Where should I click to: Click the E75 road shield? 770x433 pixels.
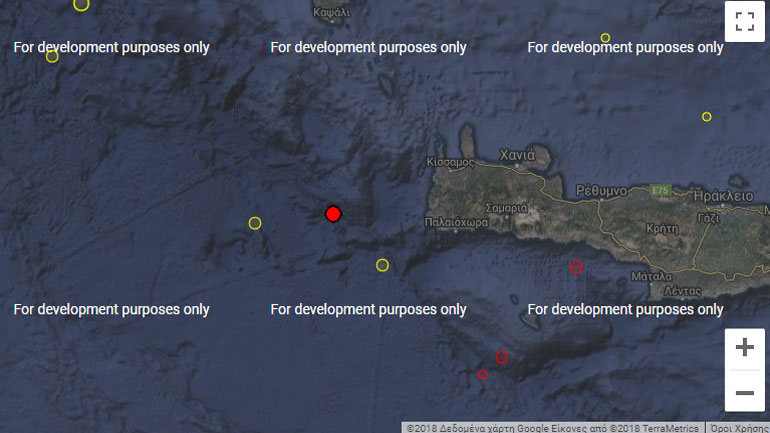pos(658,189)
